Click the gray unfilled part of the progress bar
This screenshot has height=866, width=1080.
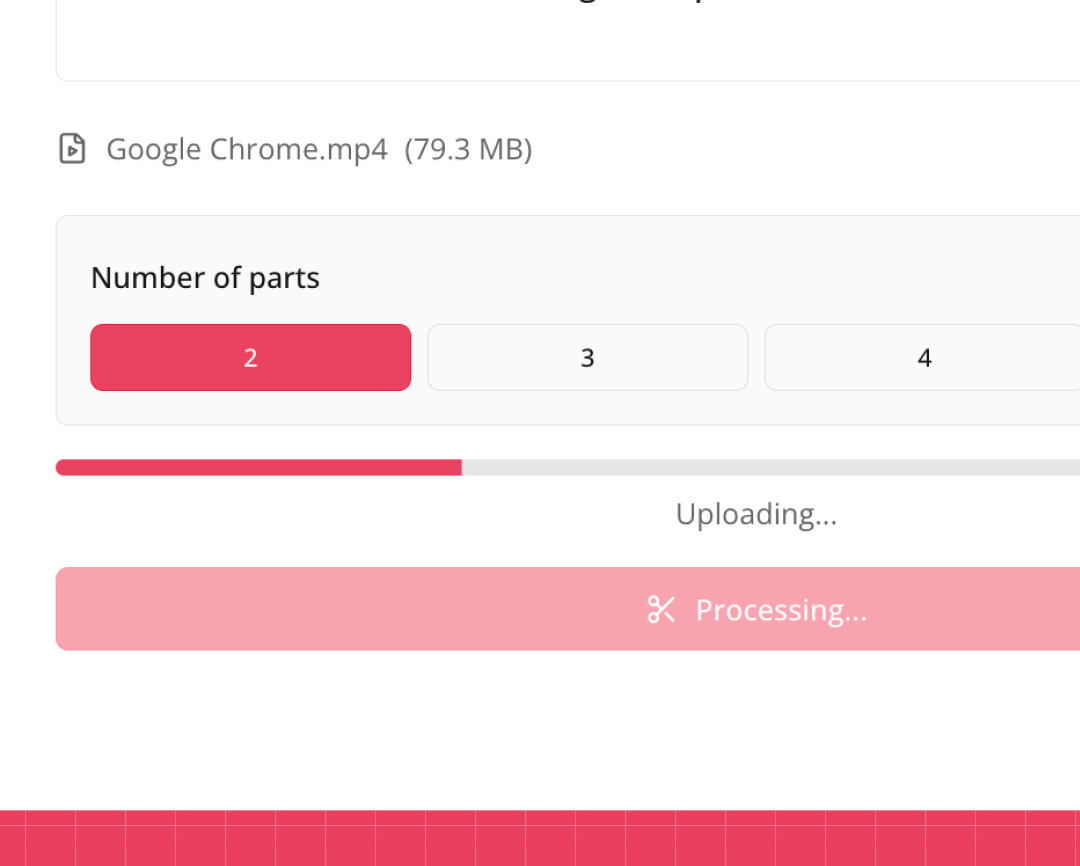point(770,467)
